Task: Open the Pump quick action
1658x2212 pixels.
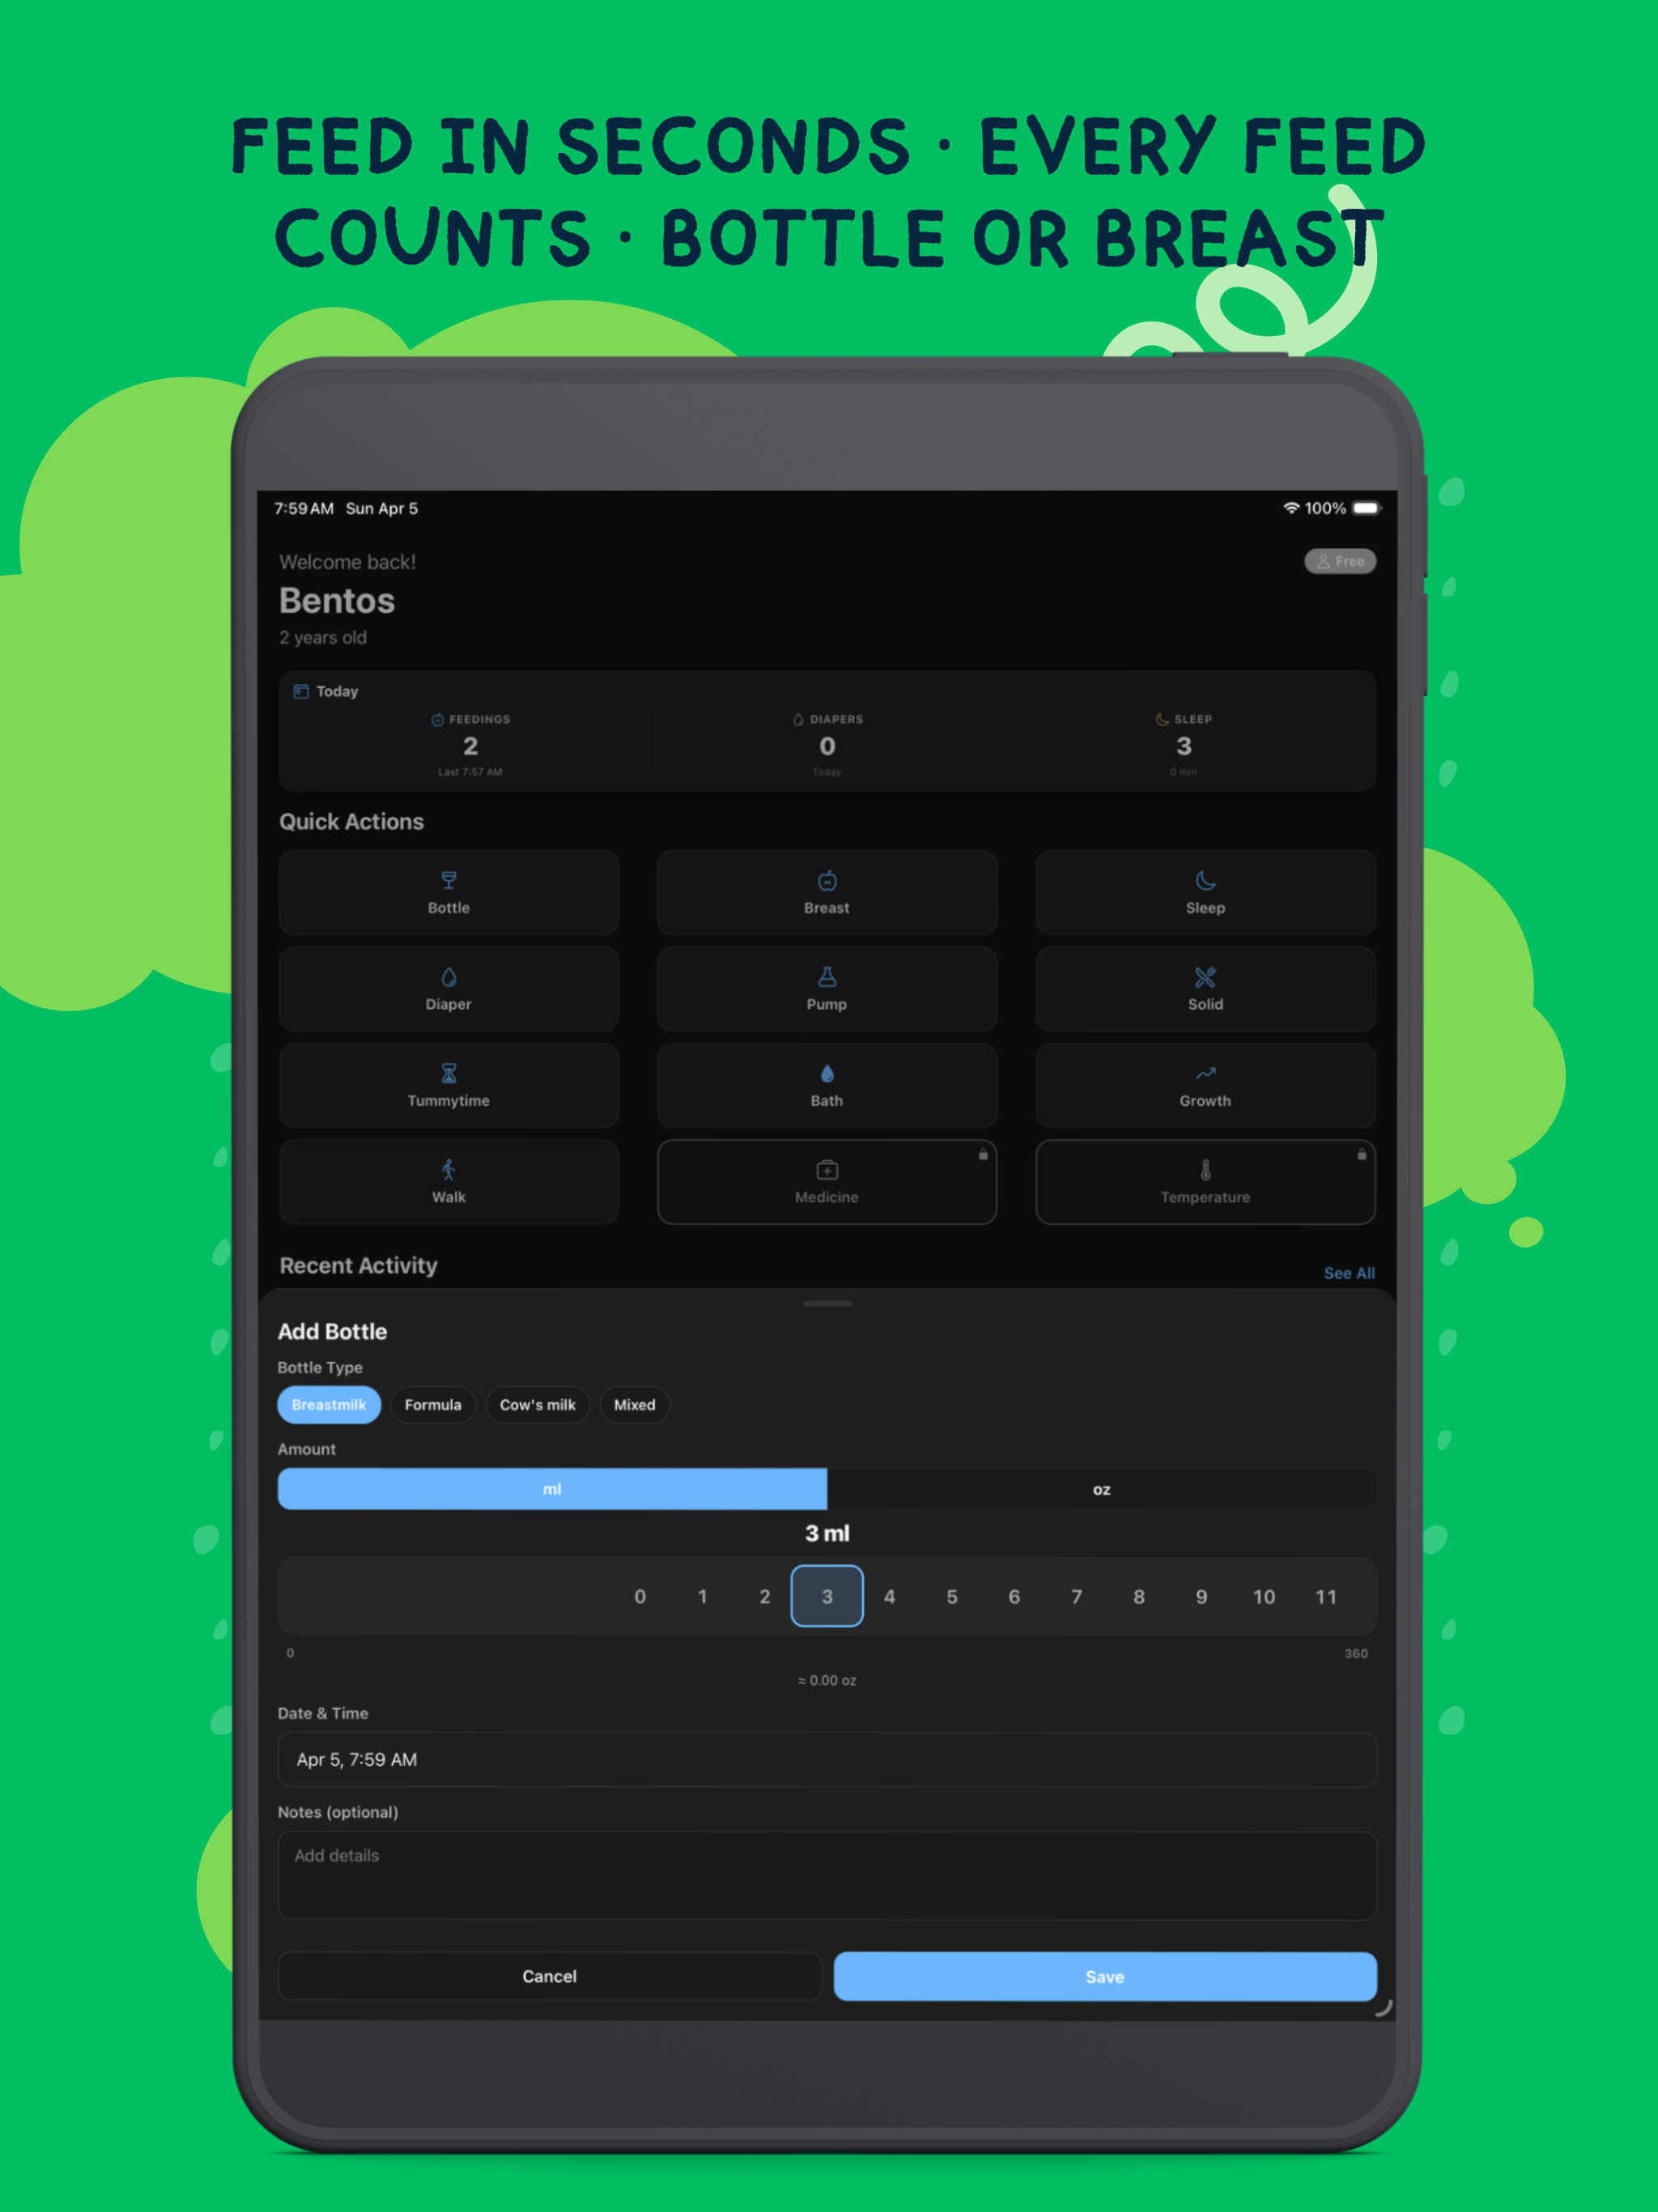Action: (826, 989)
